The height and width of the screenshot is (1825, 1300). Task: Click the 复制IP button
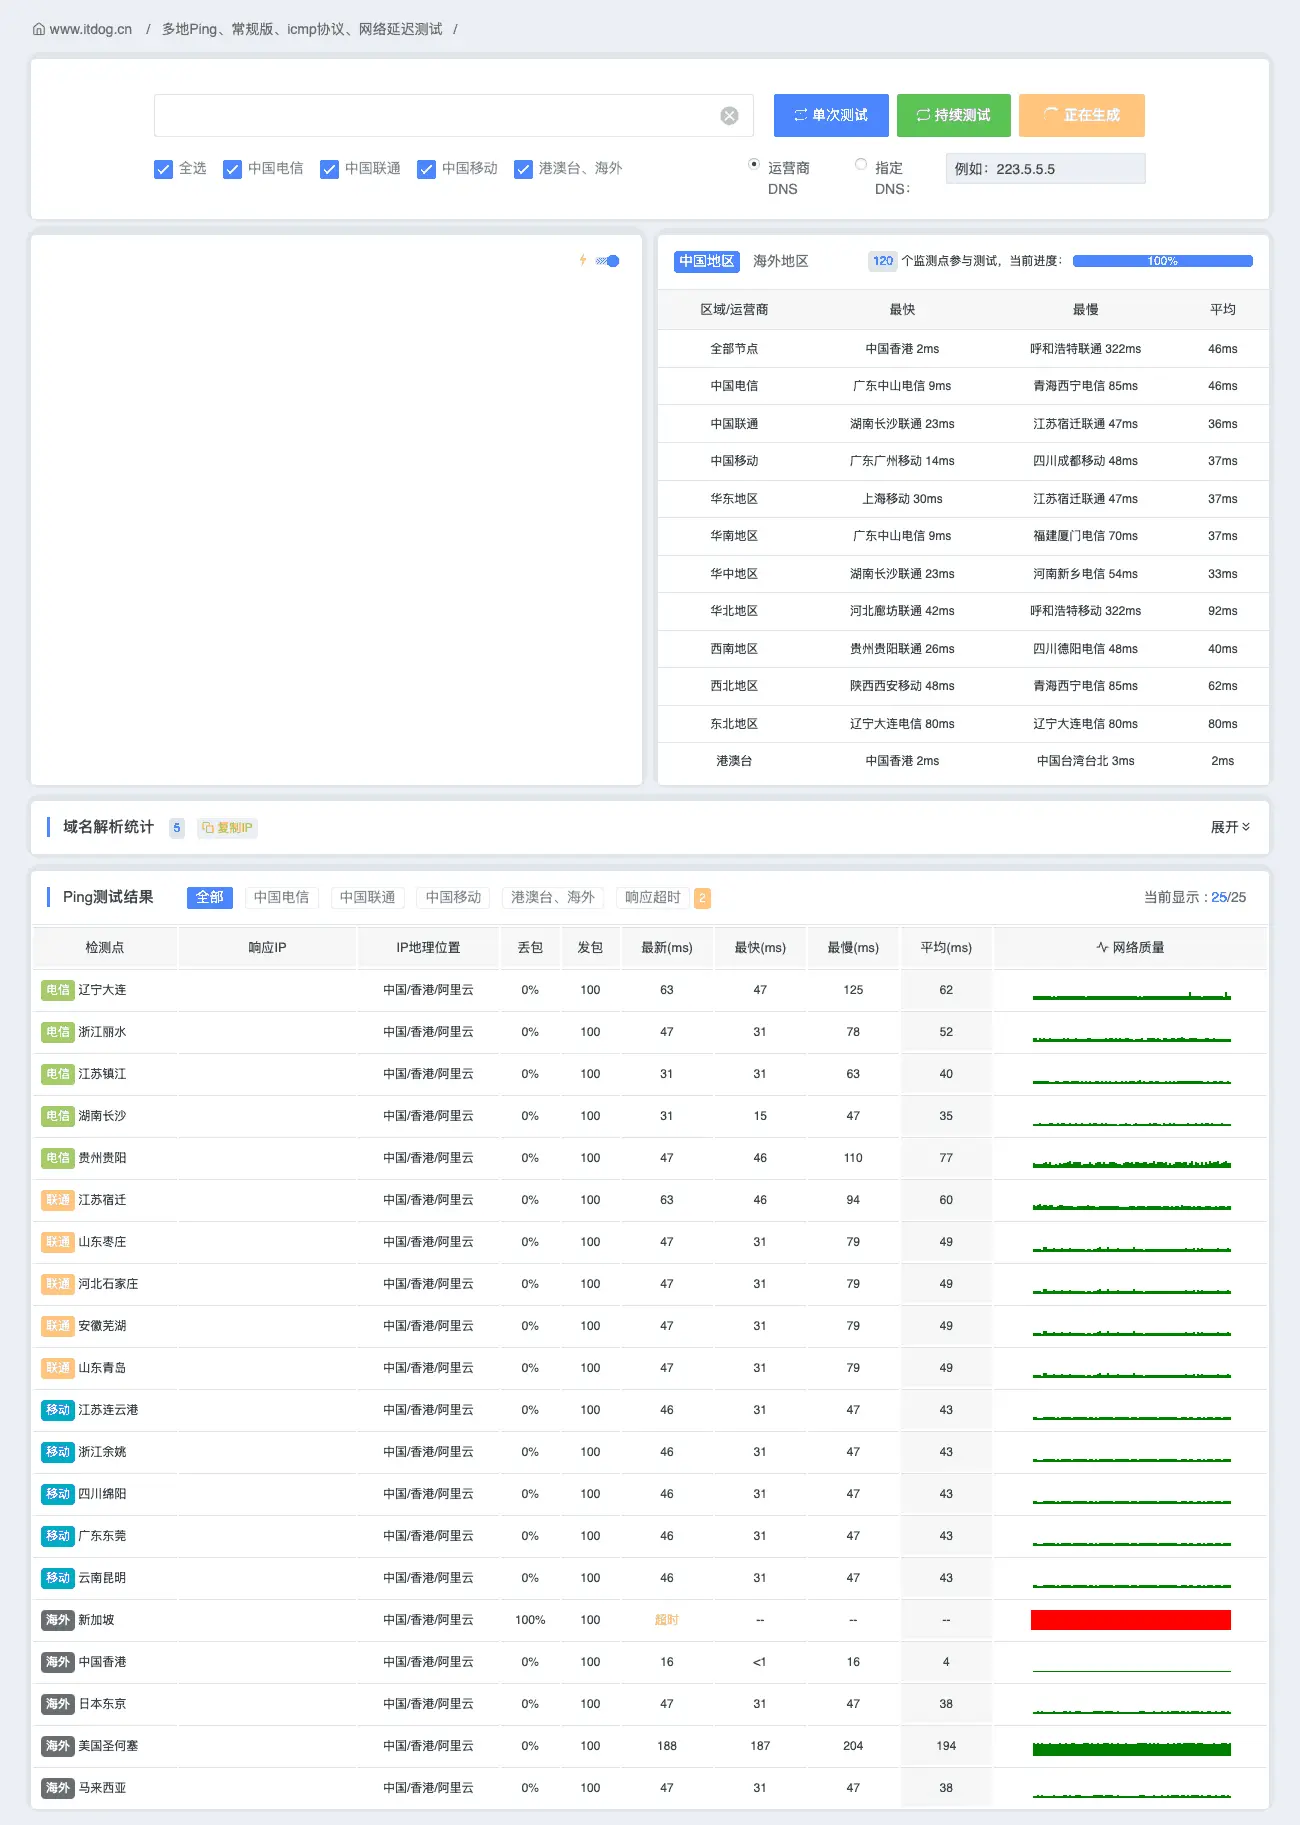(x=228, y=828)
